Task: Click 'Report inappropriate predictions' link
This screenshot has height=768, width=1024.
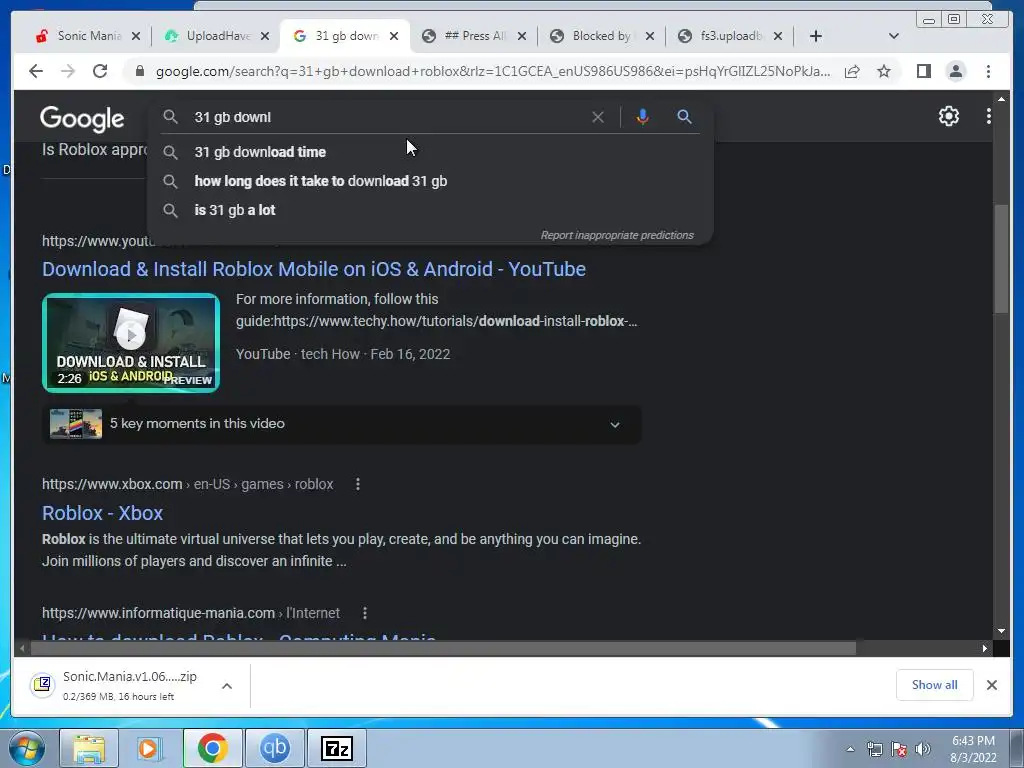Action: point(616,235)
